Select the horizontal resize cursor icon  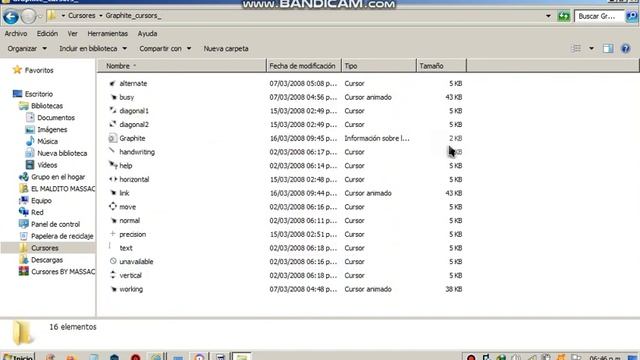[x=113, y=179]
